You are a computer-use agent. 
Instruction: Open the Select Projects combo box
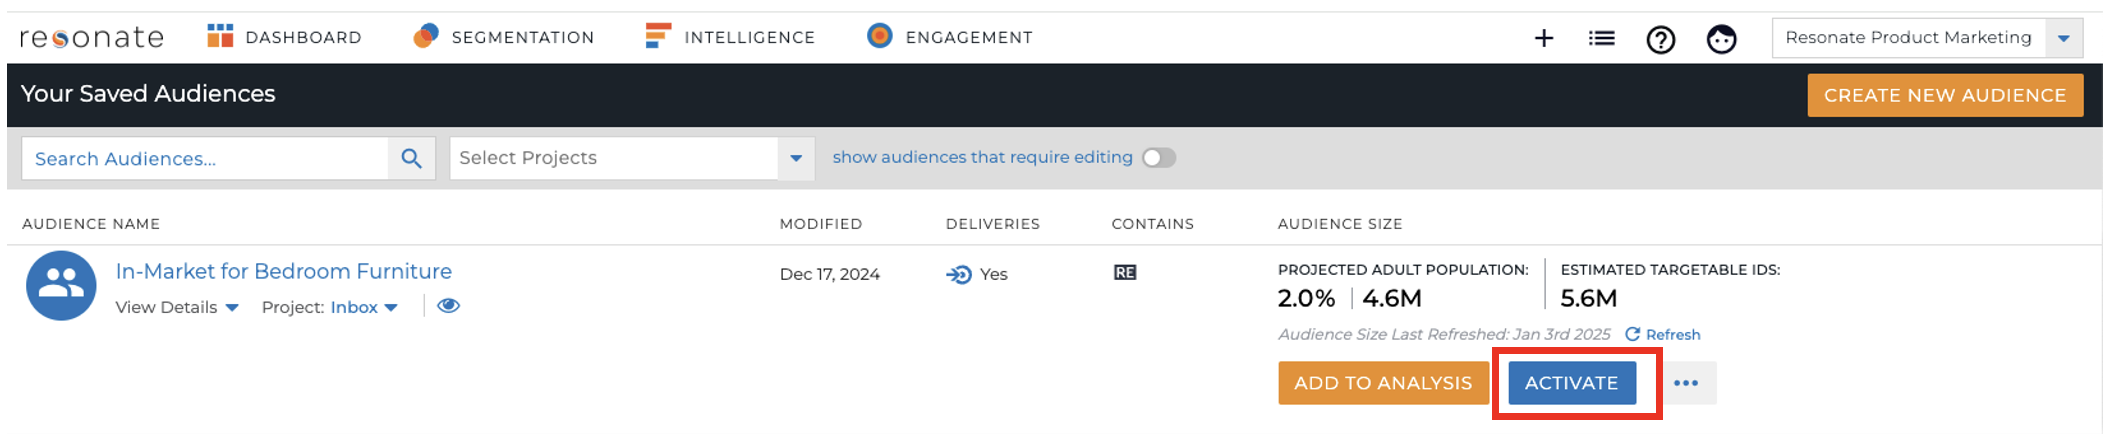click(x=632, y=158)
